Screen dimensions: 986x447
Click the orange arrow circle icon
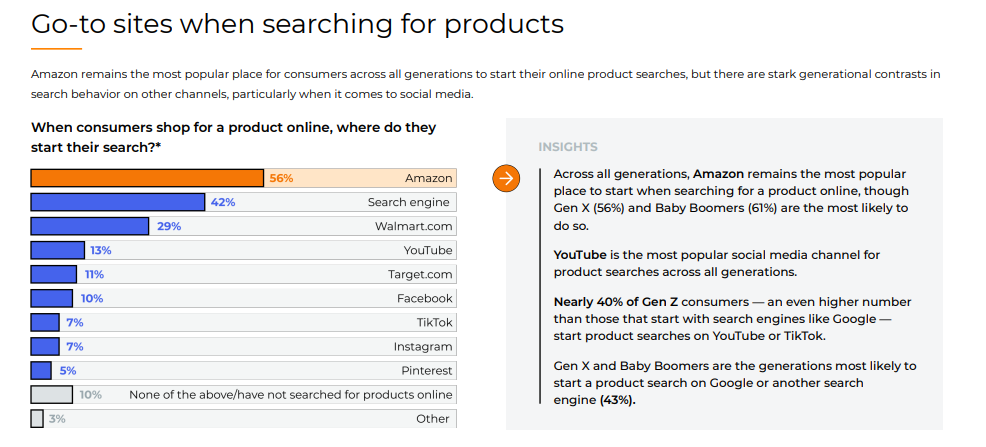507,178
